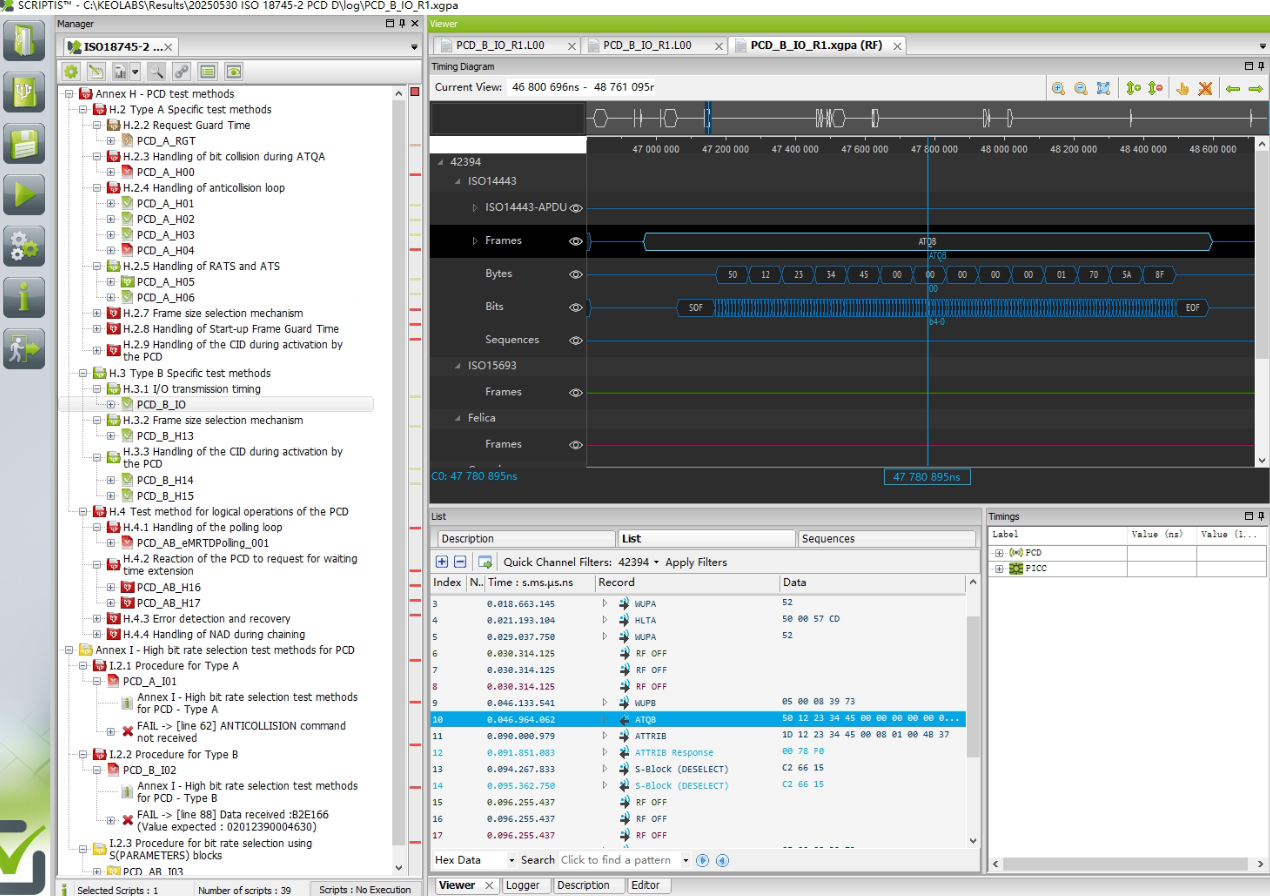Click the chain link icon in Manager toolbar
This screenshot has height=896, width=1270.
[x=181, y=71]
